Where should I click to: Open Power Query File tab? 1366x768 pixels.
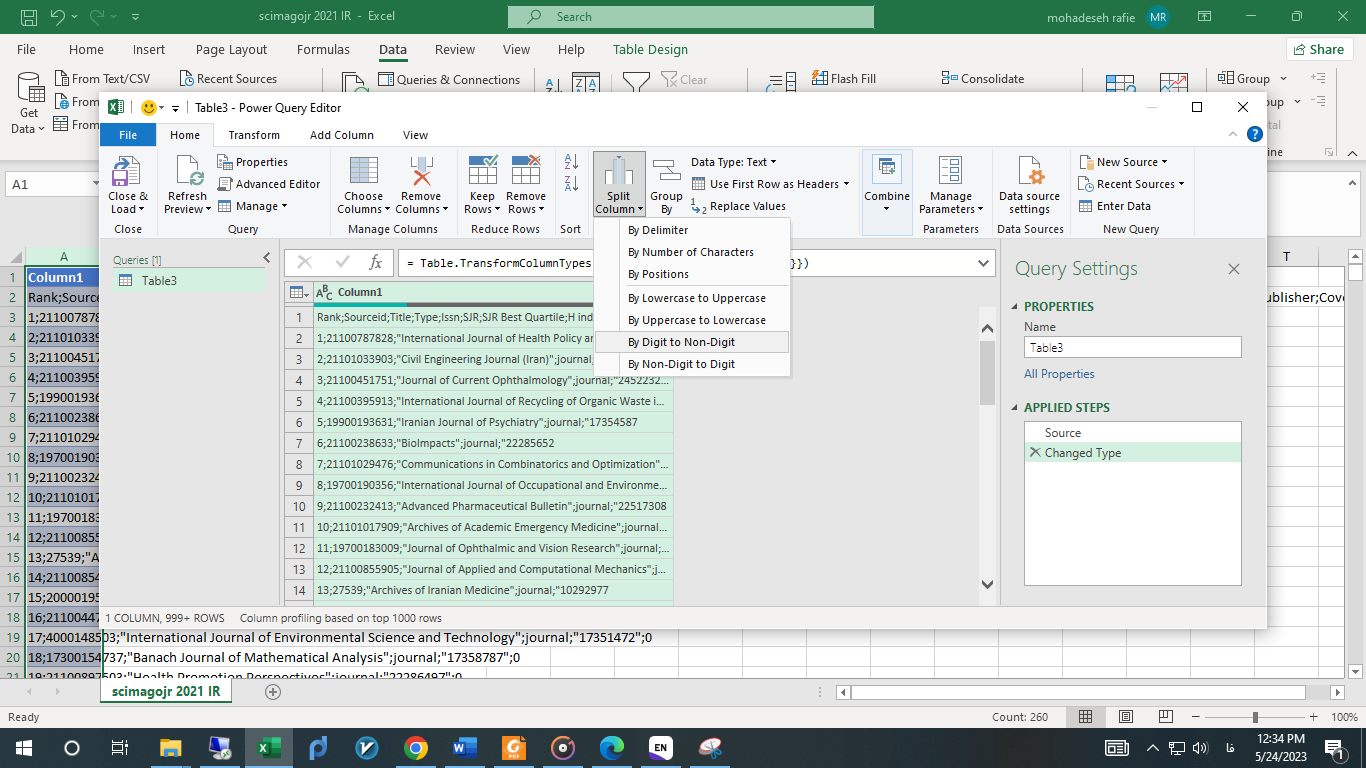pyautogui.click(x=128, y=135)
